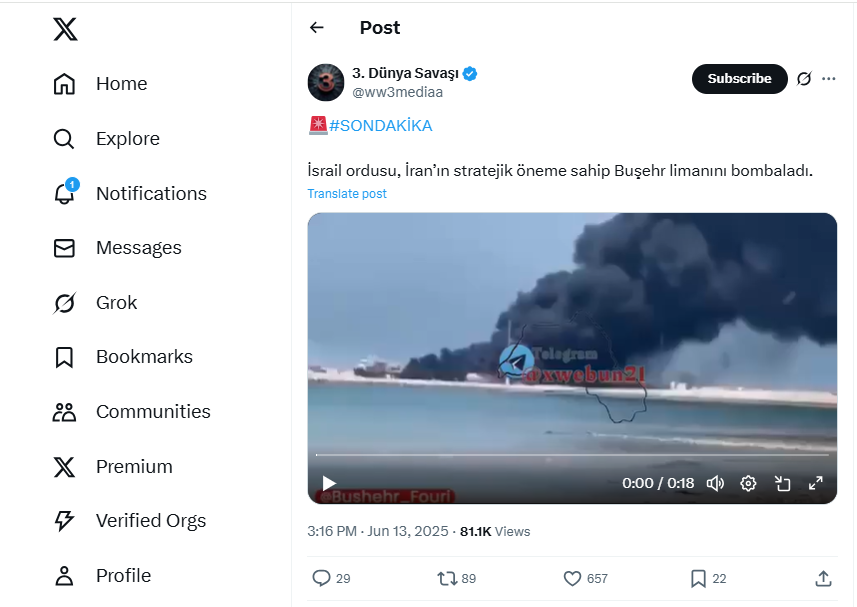Bookmark this post
The height and width of the screenshot is (607, 857).
click(698, 578)
